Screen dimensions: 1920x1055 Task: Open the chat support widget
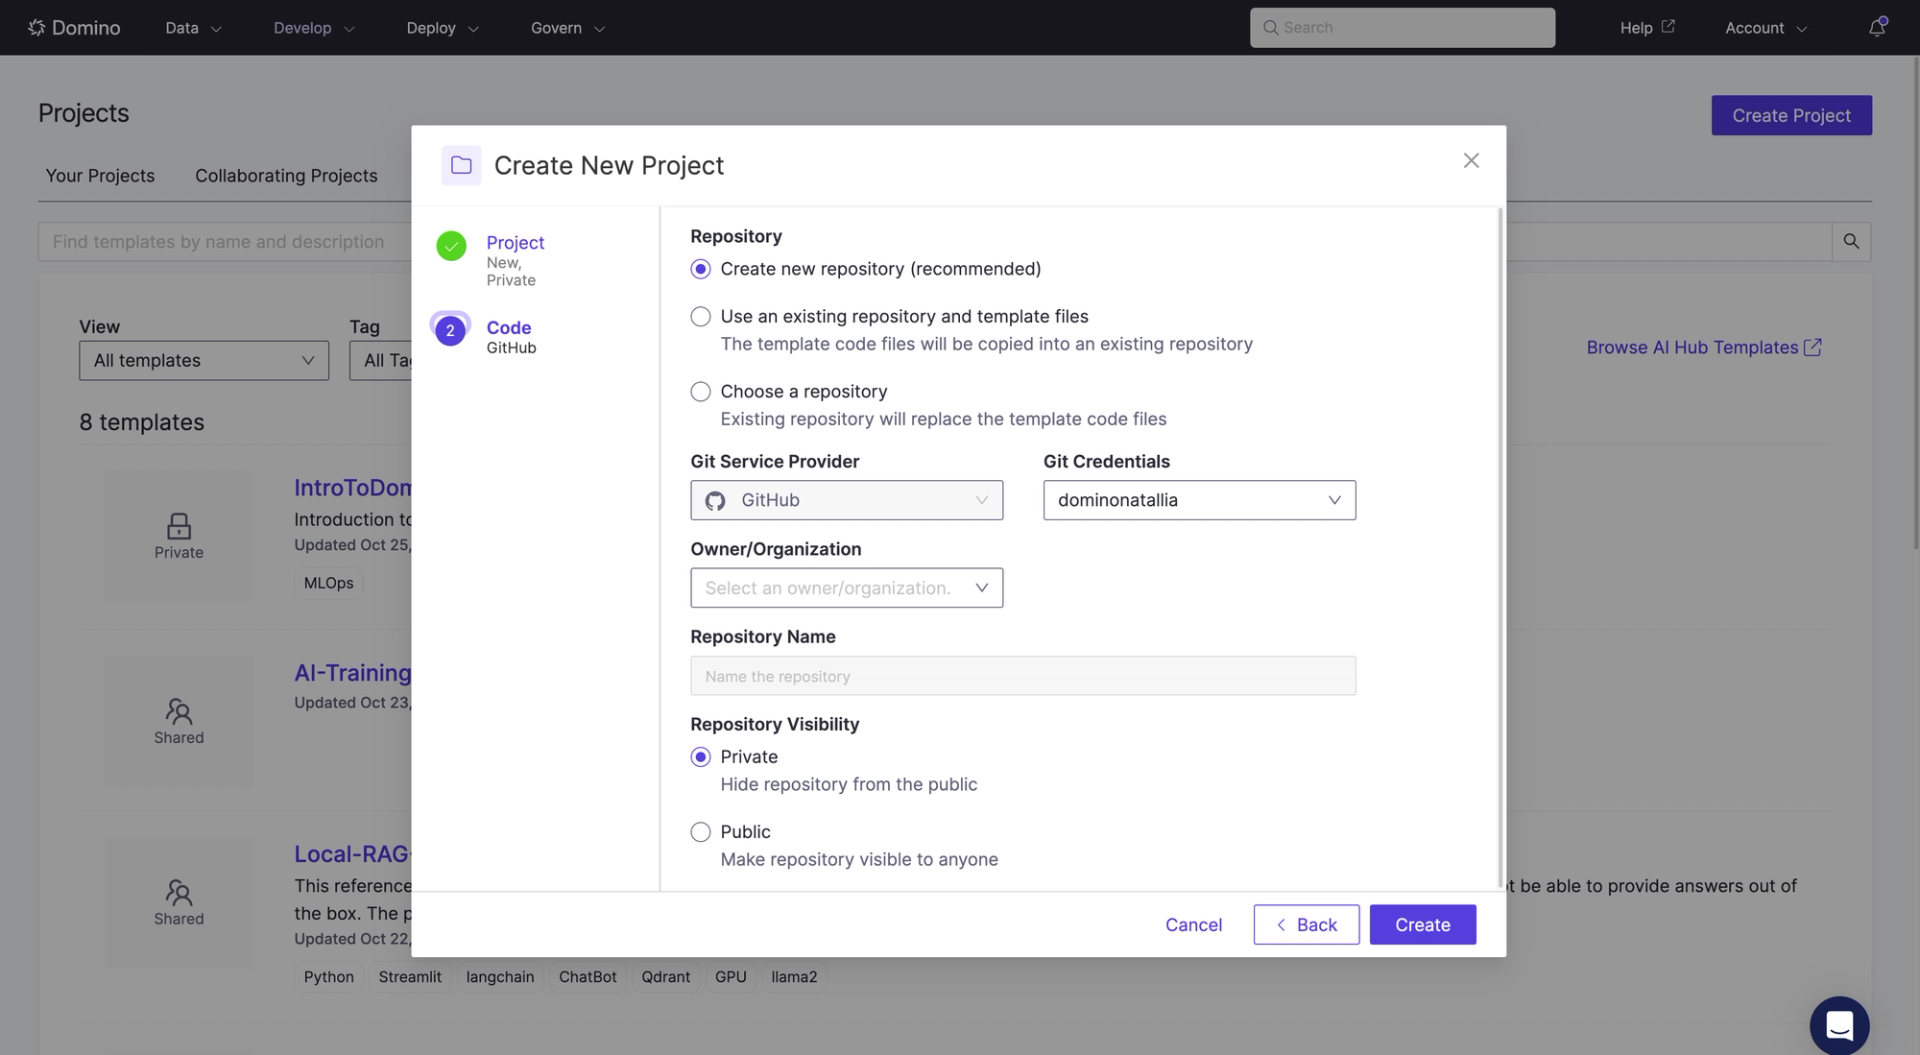click(1839, 1025)
